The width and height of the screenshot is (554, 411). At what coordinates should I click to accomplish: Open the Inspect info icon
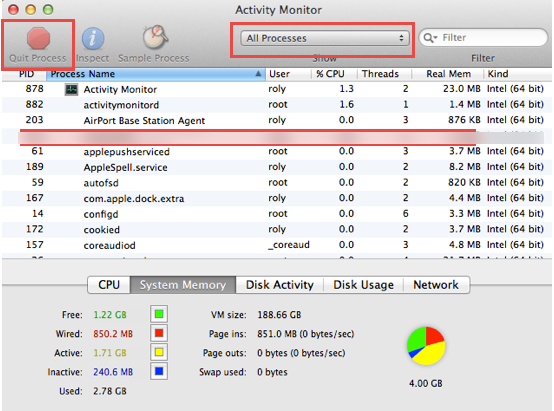point(93,39)
